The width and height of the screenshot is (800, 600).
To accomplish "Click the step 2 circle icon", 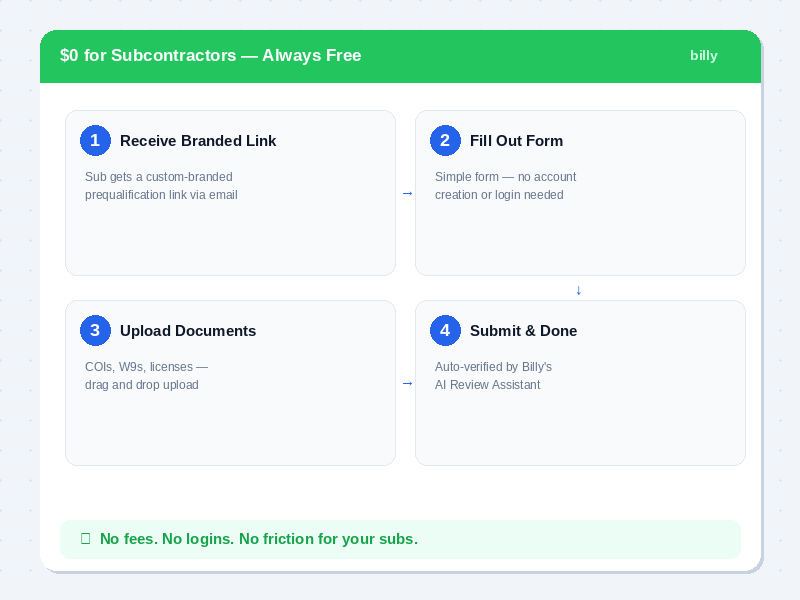I will pyautogui.click(x=445, y=140).
